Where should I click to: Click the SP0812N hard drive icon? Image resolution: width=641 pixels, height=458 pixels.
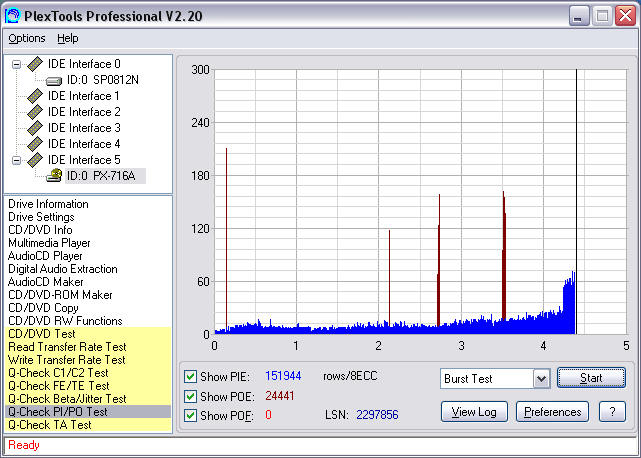54,81
